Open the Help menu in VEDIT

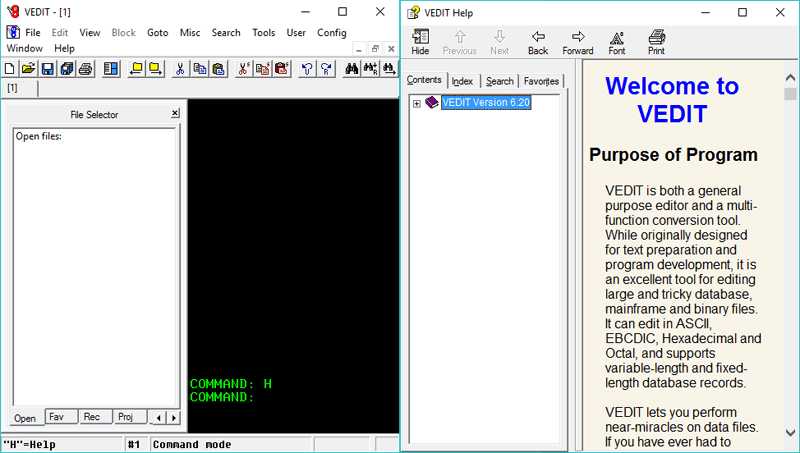pyautogui.click(x=64, y=48)
